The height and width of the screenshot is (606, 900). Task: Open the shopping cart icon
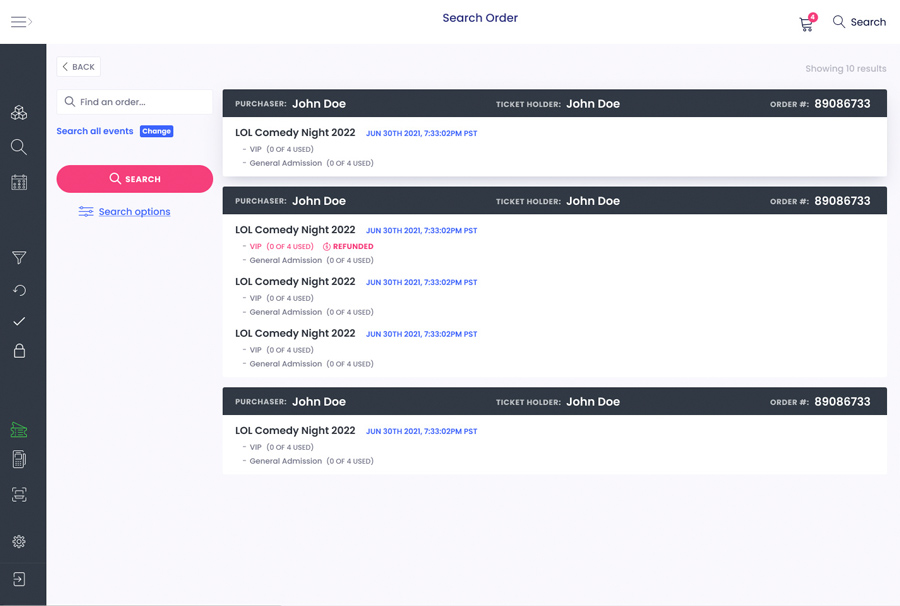[x=808, y=22]
